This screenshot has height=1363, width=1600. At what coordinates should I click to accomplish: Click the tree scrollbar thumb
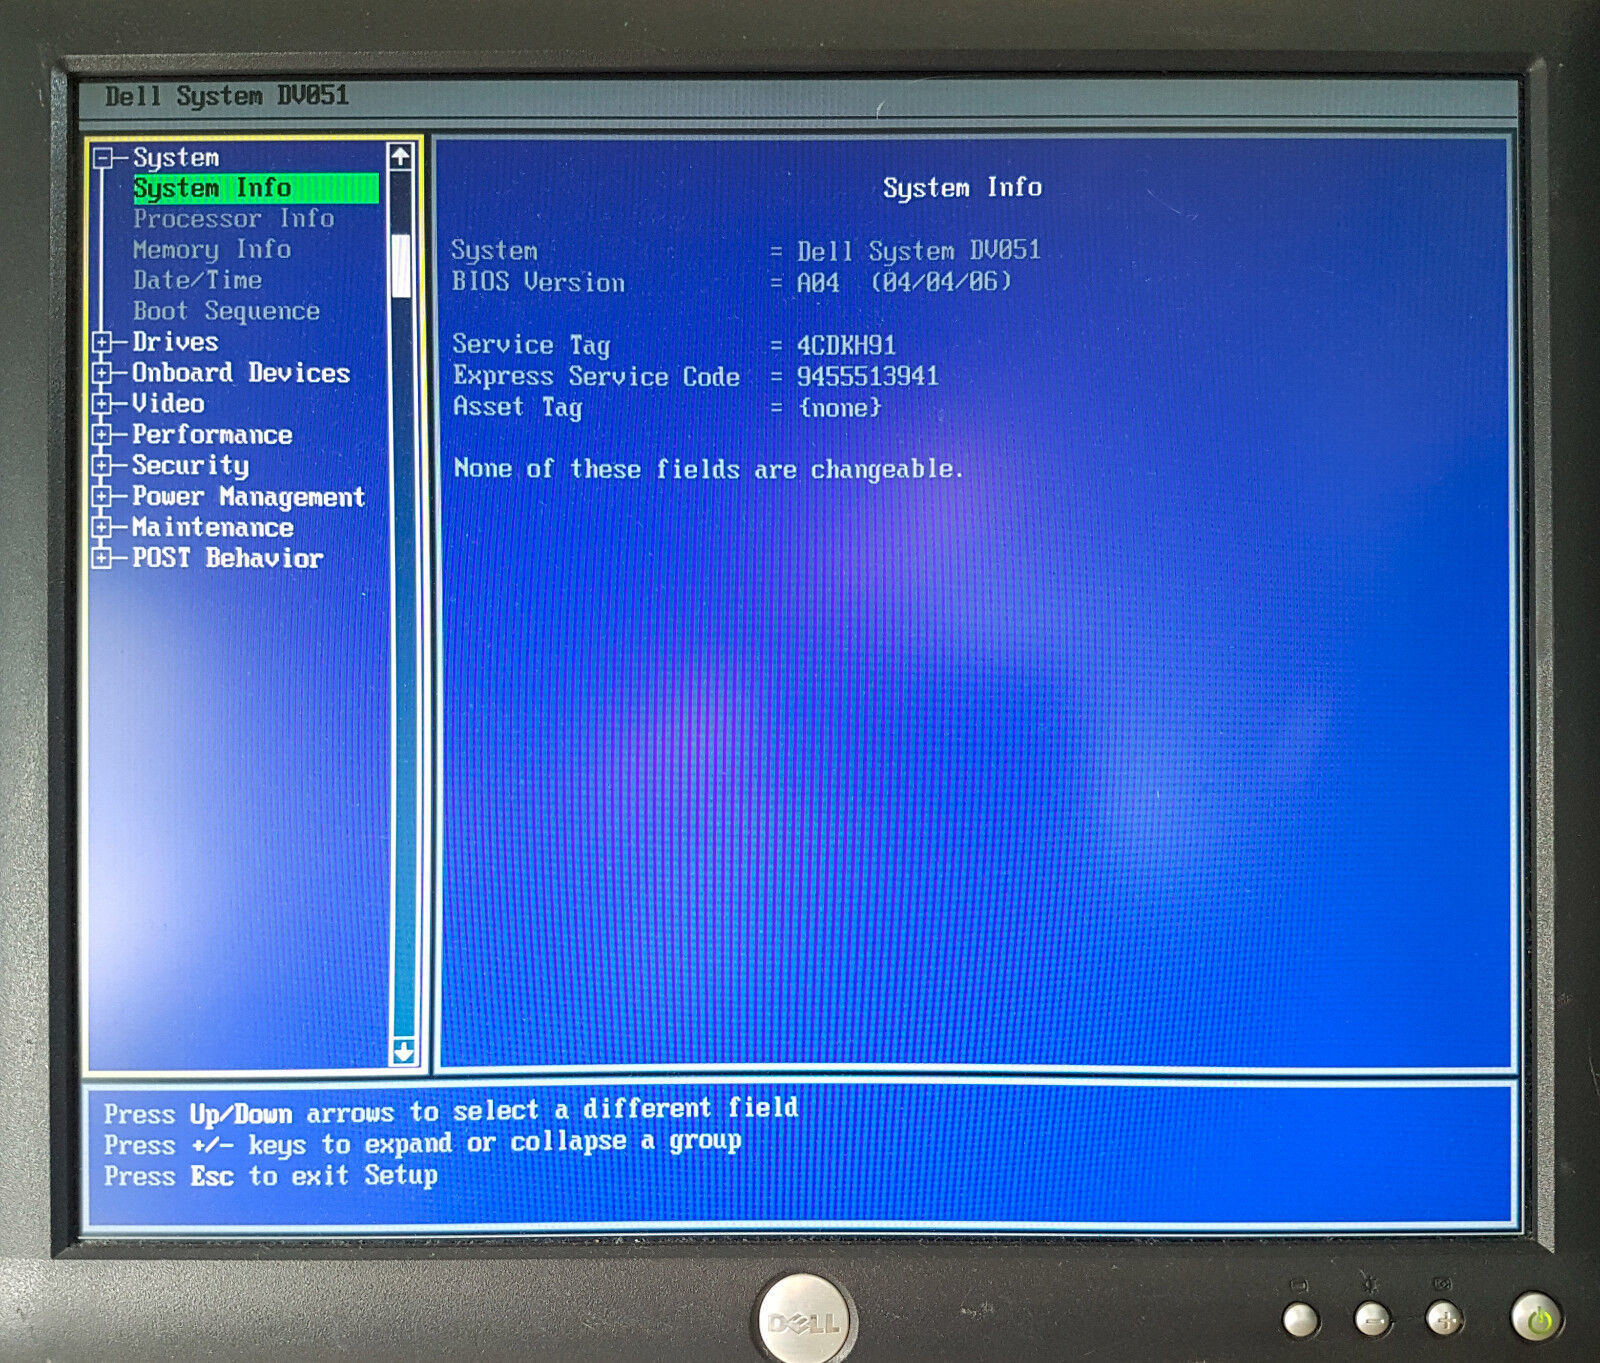click(x=401, y=265)
